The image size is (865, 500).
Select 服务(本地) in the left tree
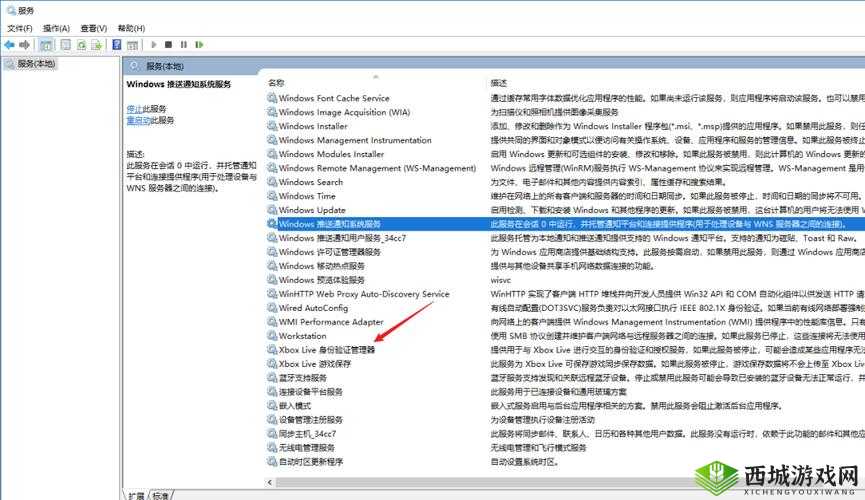coord(36,63)
